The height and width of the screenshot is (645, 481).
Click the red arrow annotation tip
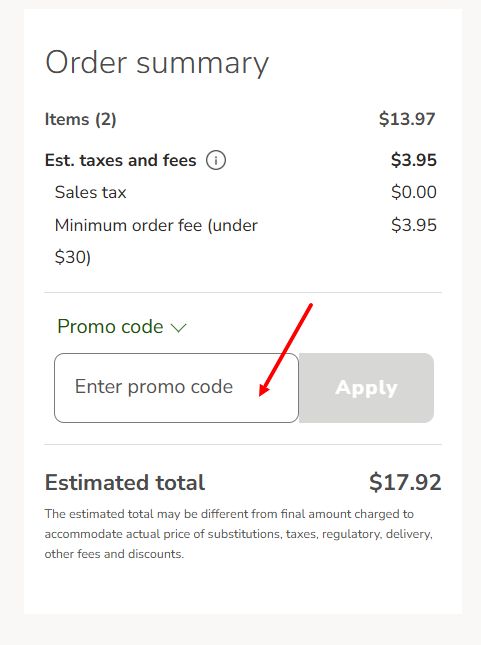pos(260,394)
